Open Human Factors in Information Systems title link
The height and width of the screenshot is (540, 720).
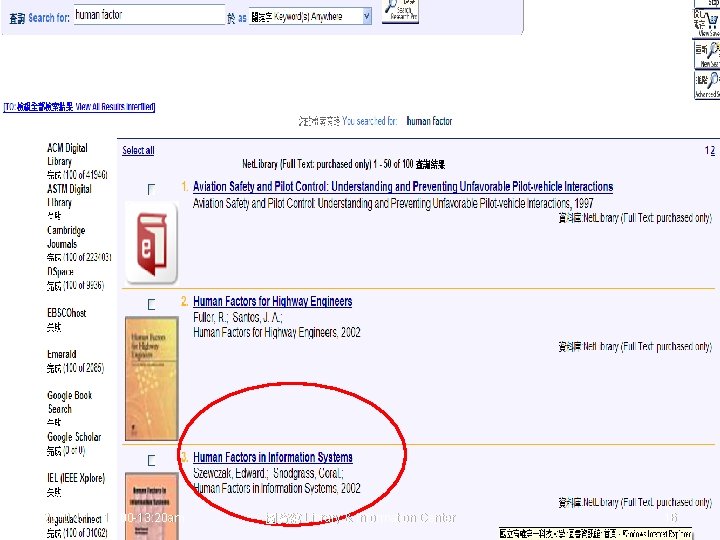tap(272, 457)
